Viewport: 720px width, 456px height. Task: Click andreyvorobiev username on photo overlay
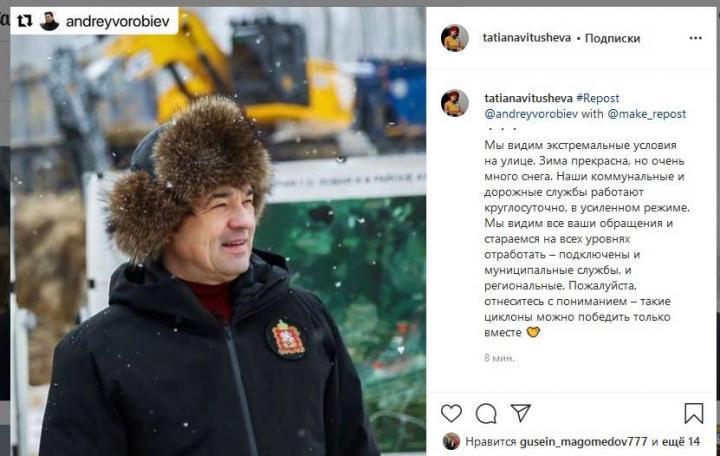(118, 21)
